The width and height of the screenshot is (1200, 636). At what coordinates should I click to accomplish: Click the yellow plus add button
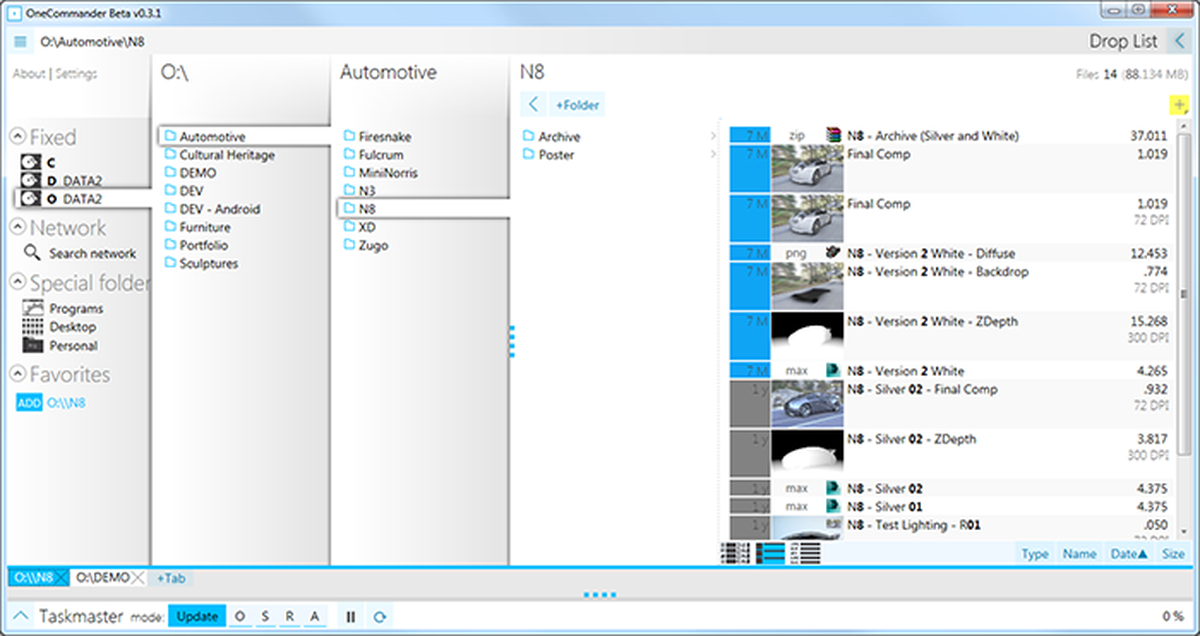pyautogui.click(x=1180, y=105)
